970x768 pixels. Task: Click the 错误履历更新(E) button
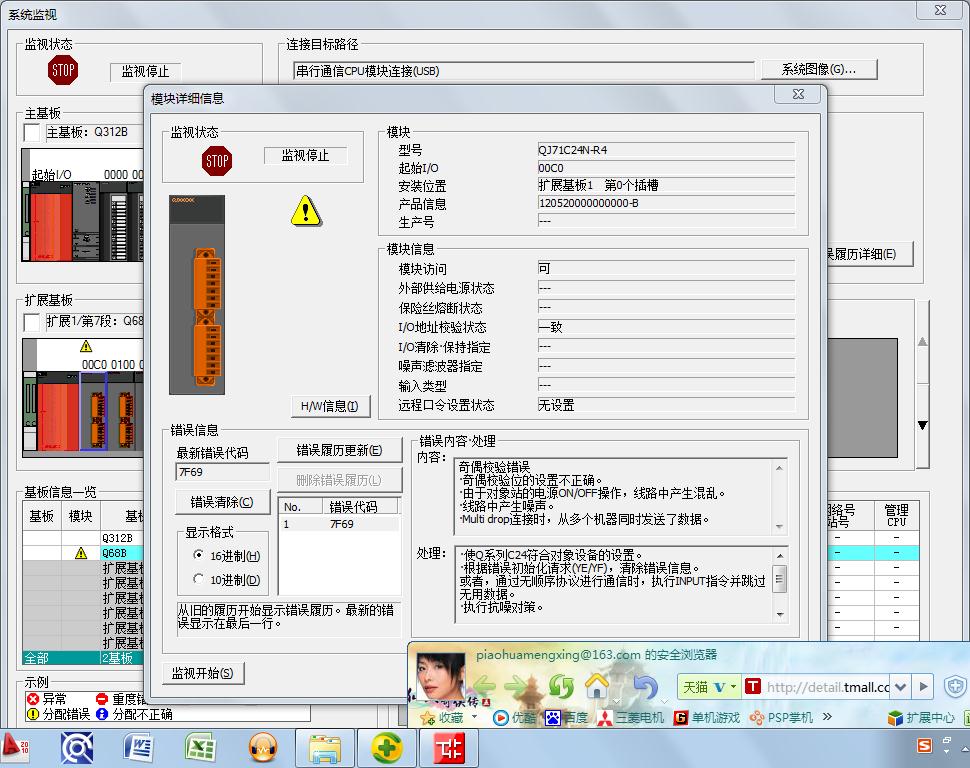point(338,450)
